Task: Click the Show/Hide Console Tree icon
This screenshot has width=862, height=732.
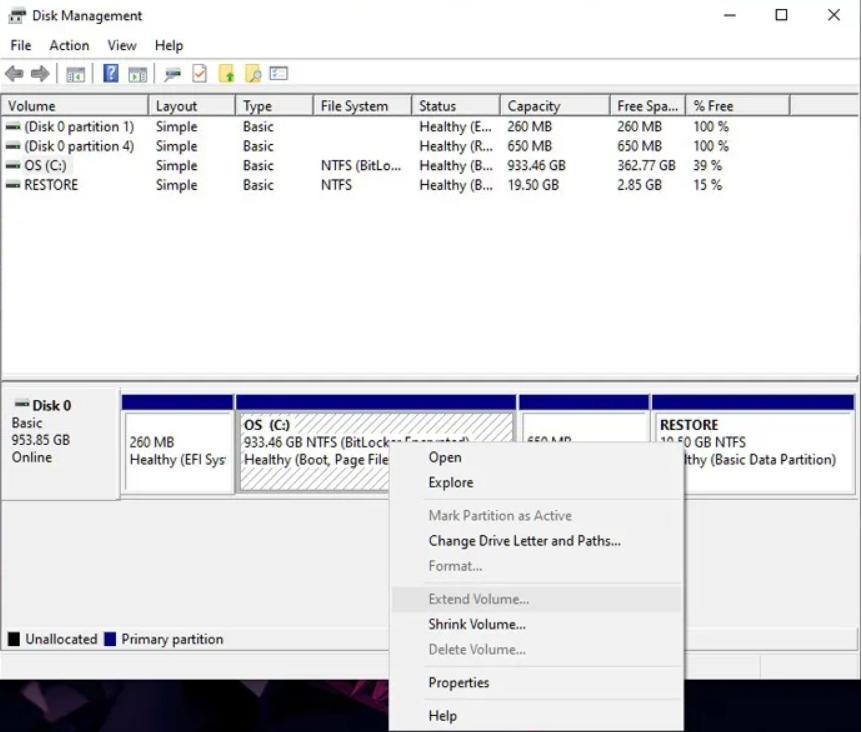Action: click(x=75, y=74)
